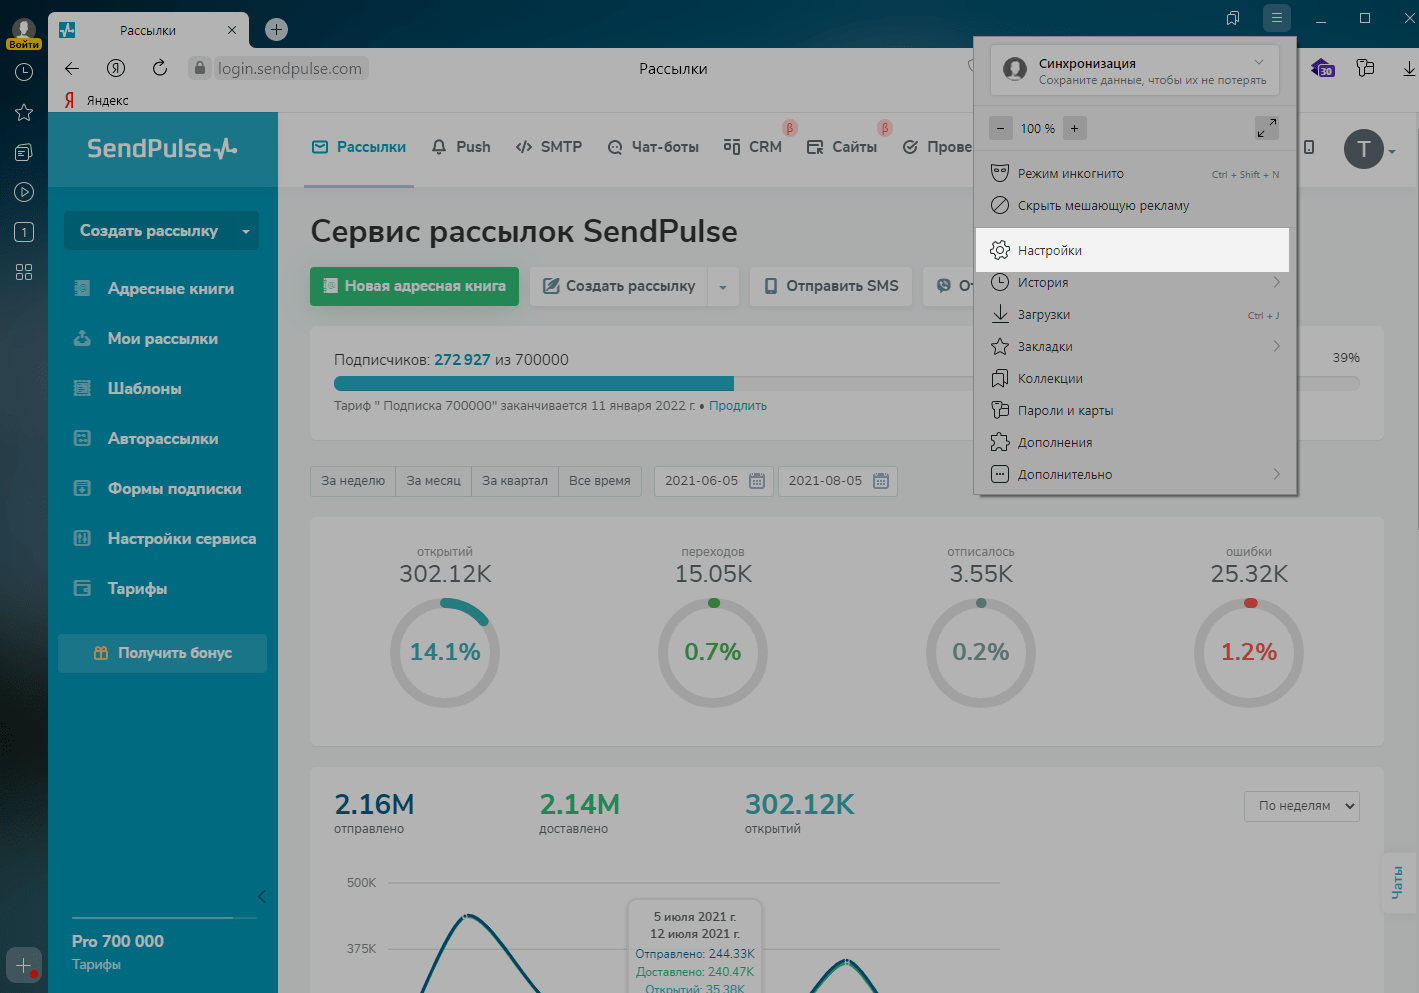This screenshot has height=993, width=1419.
Task: Expand Дополнительно submenu
Action: 1135,474
